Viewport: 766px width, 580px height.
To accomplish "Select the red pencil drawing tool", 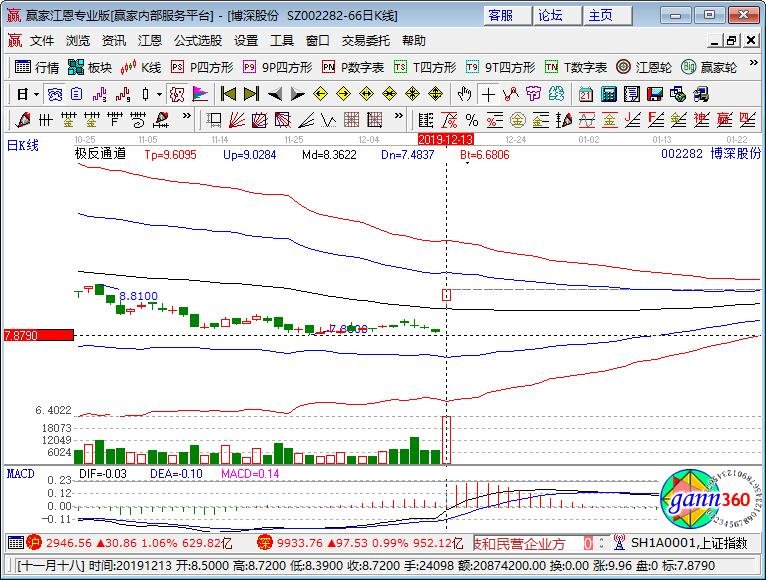I will pyautogui.click(x=22, y=120).
